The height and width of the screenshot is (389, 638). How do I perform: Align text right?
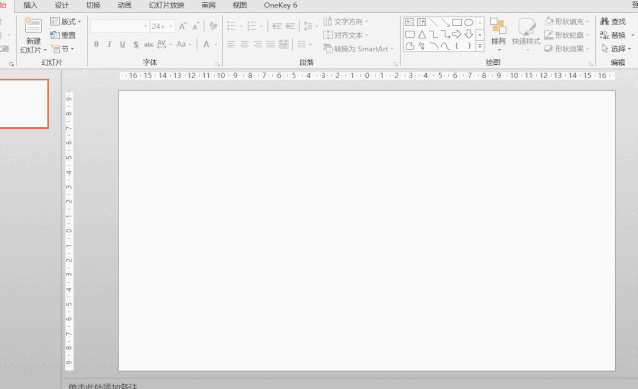point(258,44)
